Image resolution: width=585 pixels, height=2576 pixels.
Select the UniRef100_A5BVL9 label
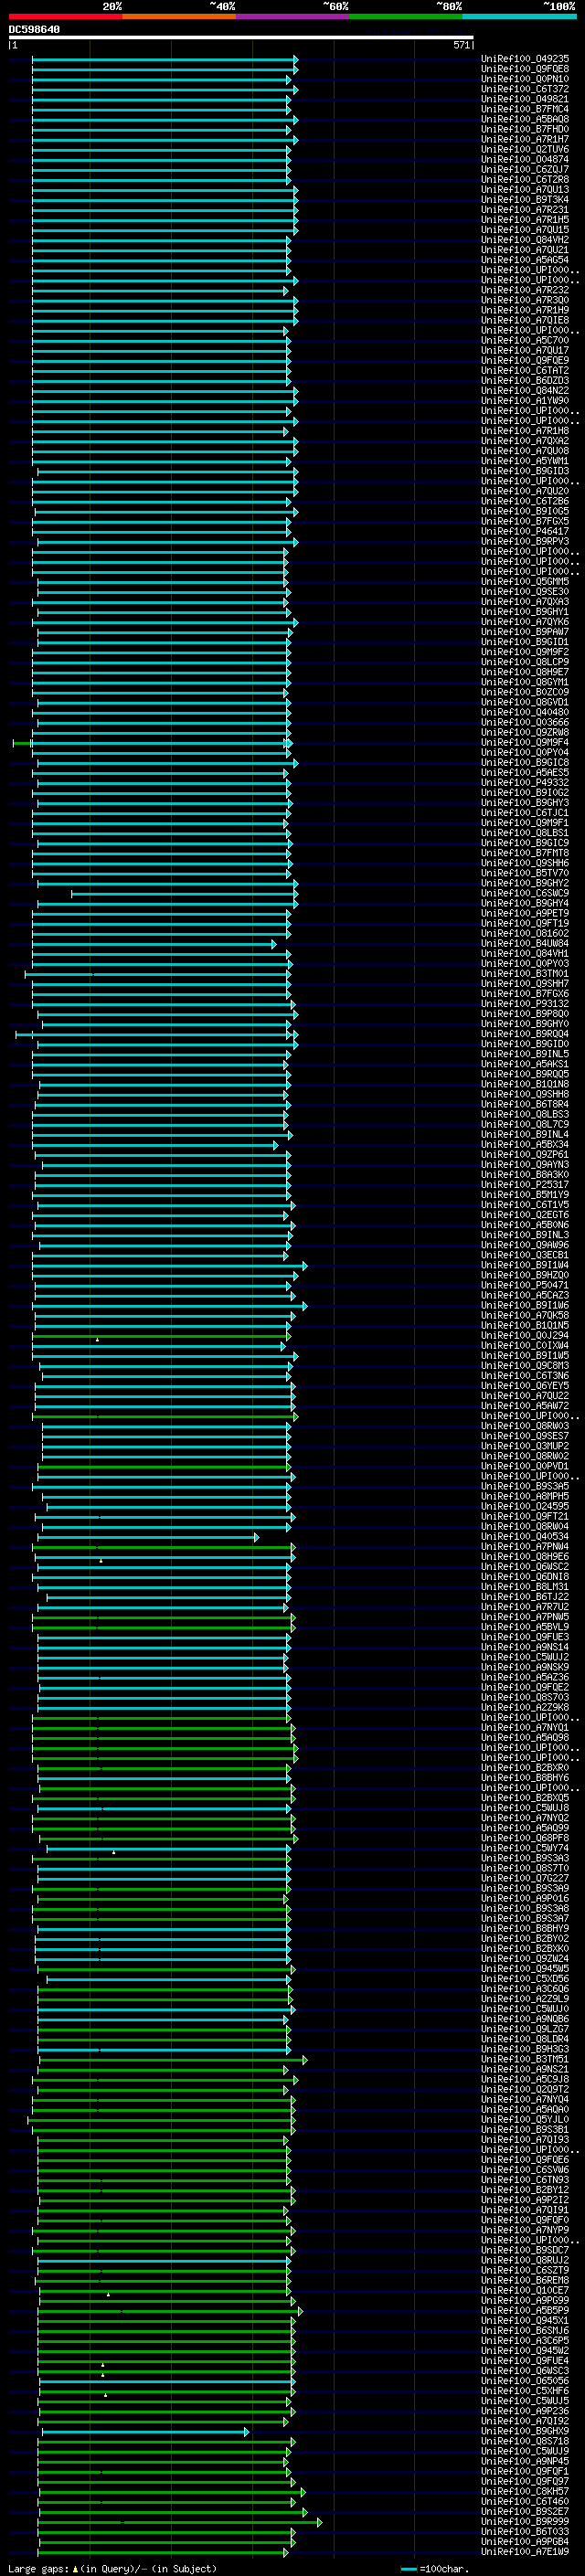(525, 1626)
